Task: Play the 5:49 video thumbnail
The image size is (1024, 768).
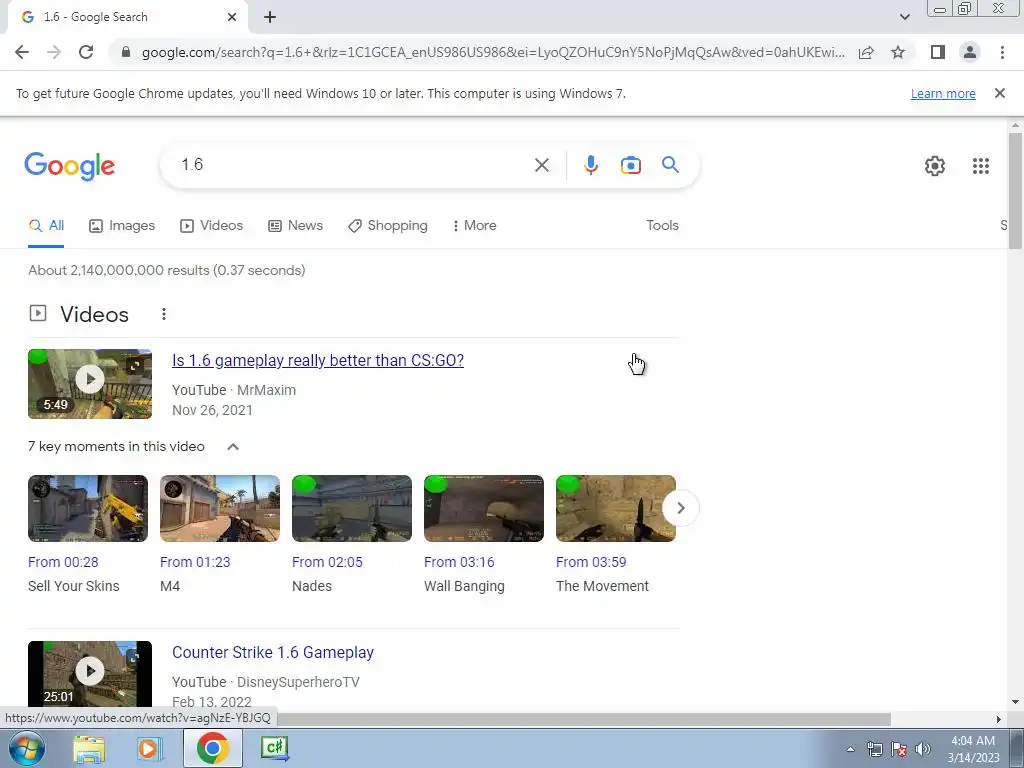Action: 89,383
